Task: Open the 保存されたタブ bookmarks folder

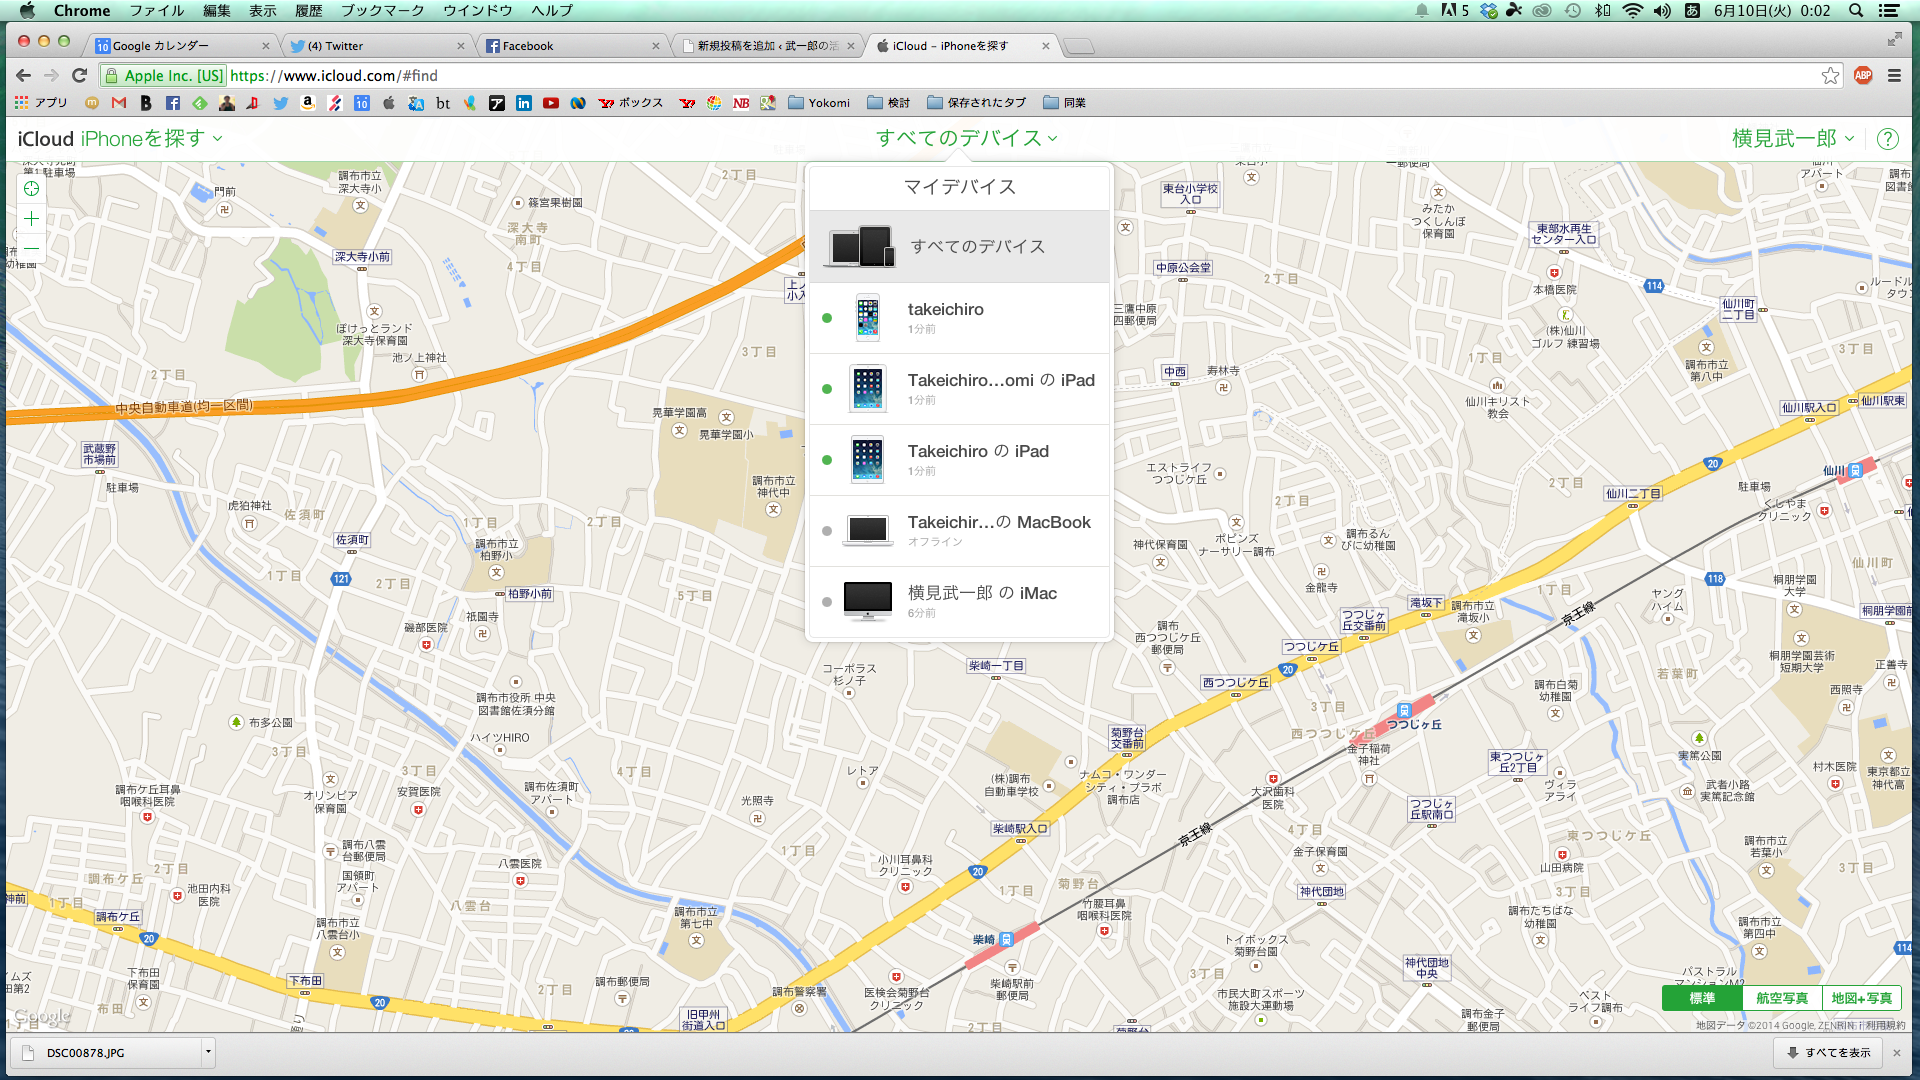Action: pyautogui.click(x=977, y=103)
